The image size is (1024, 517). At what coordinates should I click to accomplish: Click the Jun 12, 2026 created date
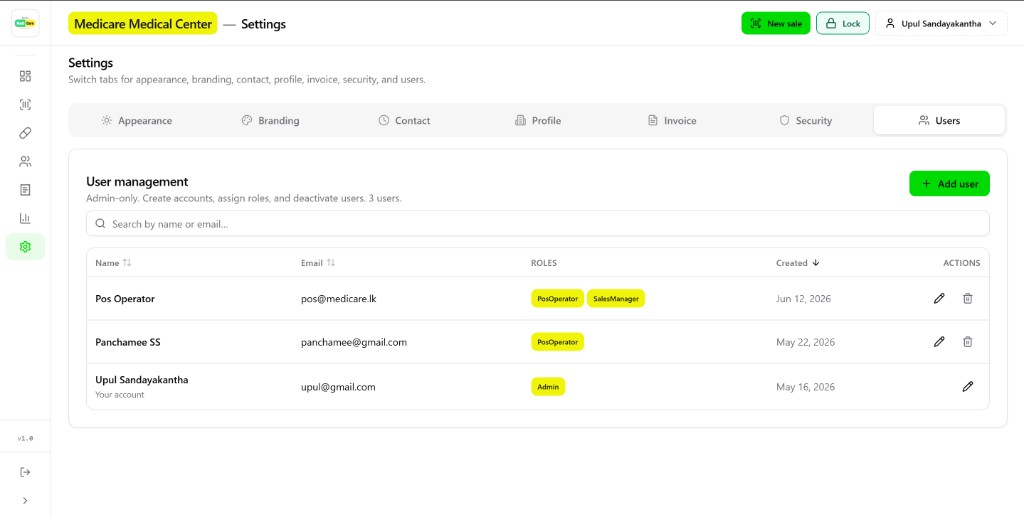803,299
